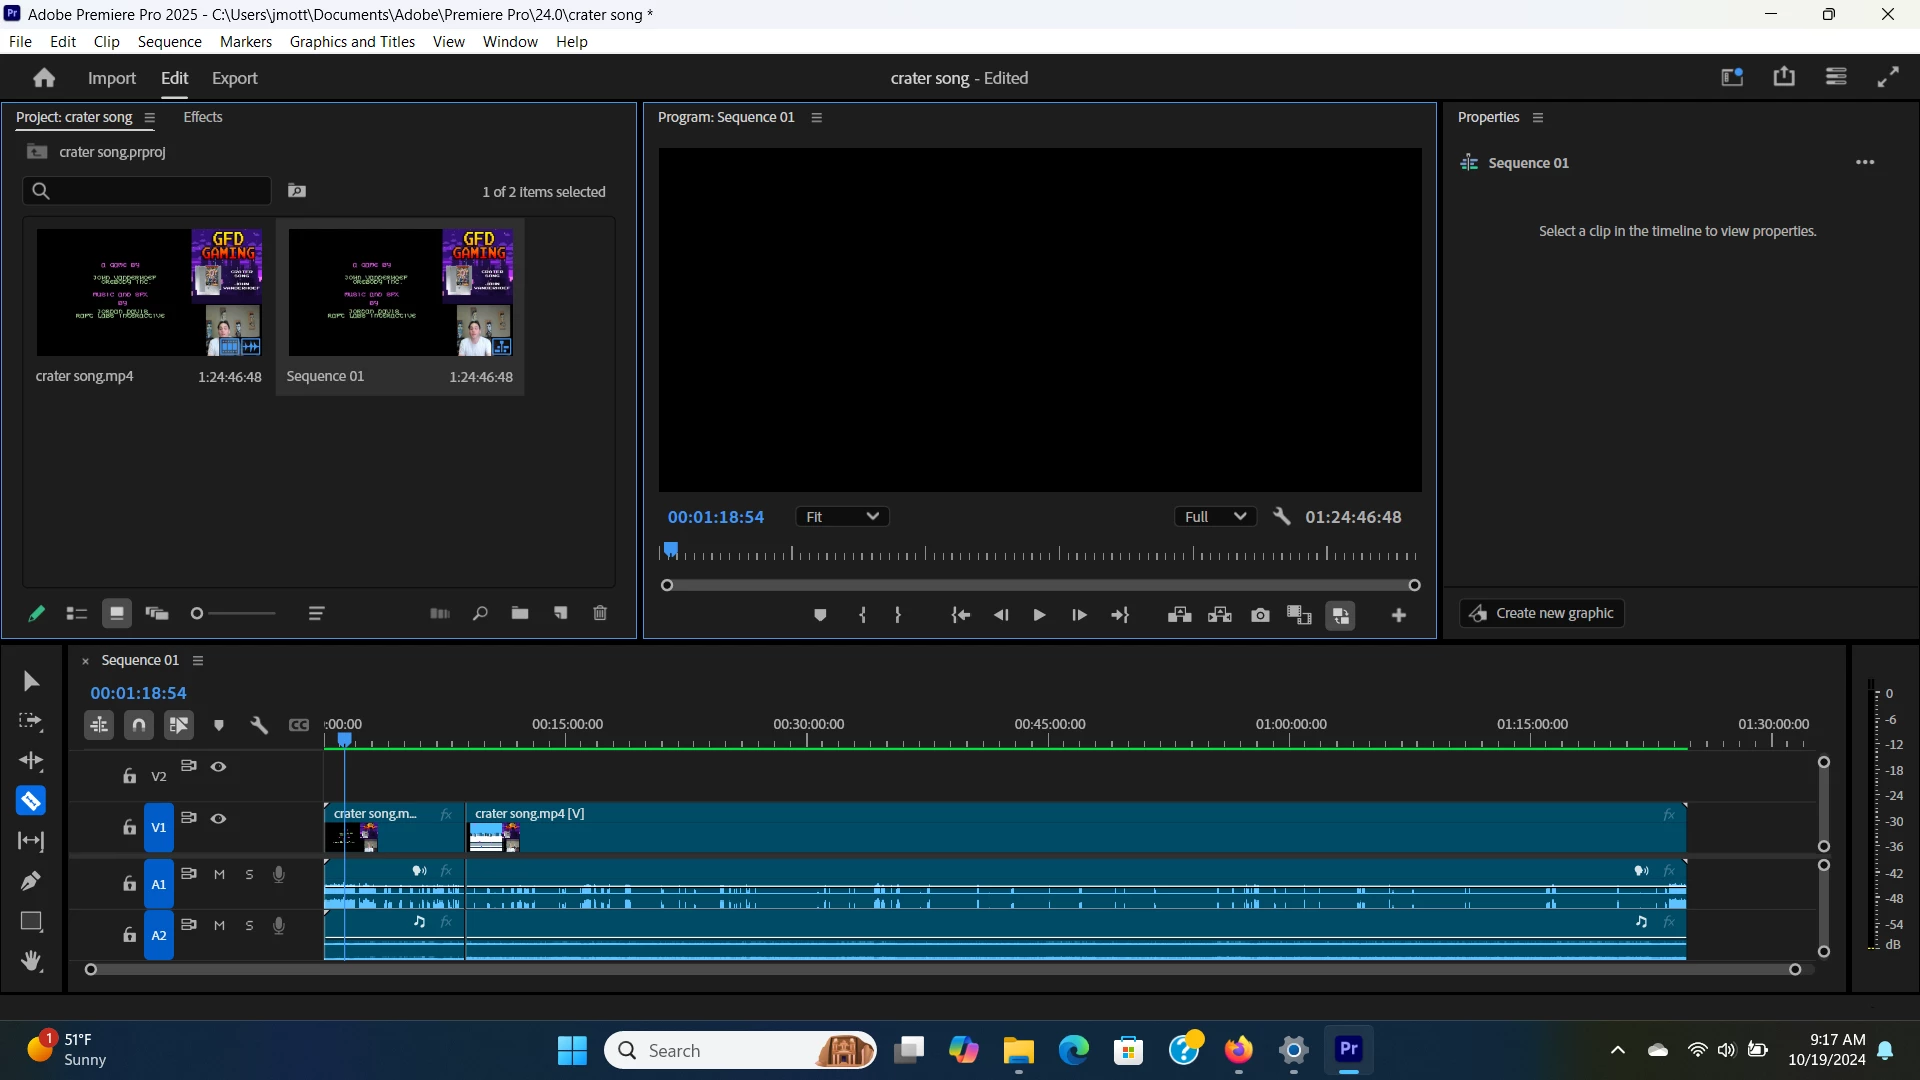Screen dimensions: 1920x1080
Task: Select the Hand tool
Action: tap(31, 961)
